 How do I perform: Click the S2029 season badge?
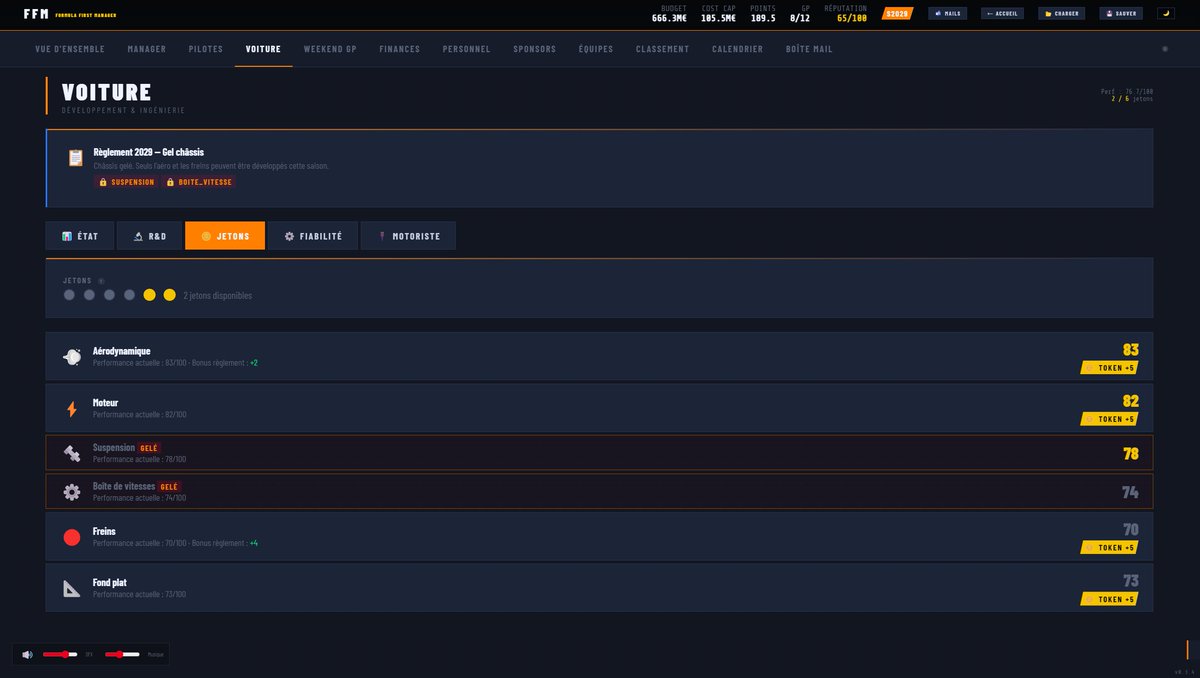point(898,14)
